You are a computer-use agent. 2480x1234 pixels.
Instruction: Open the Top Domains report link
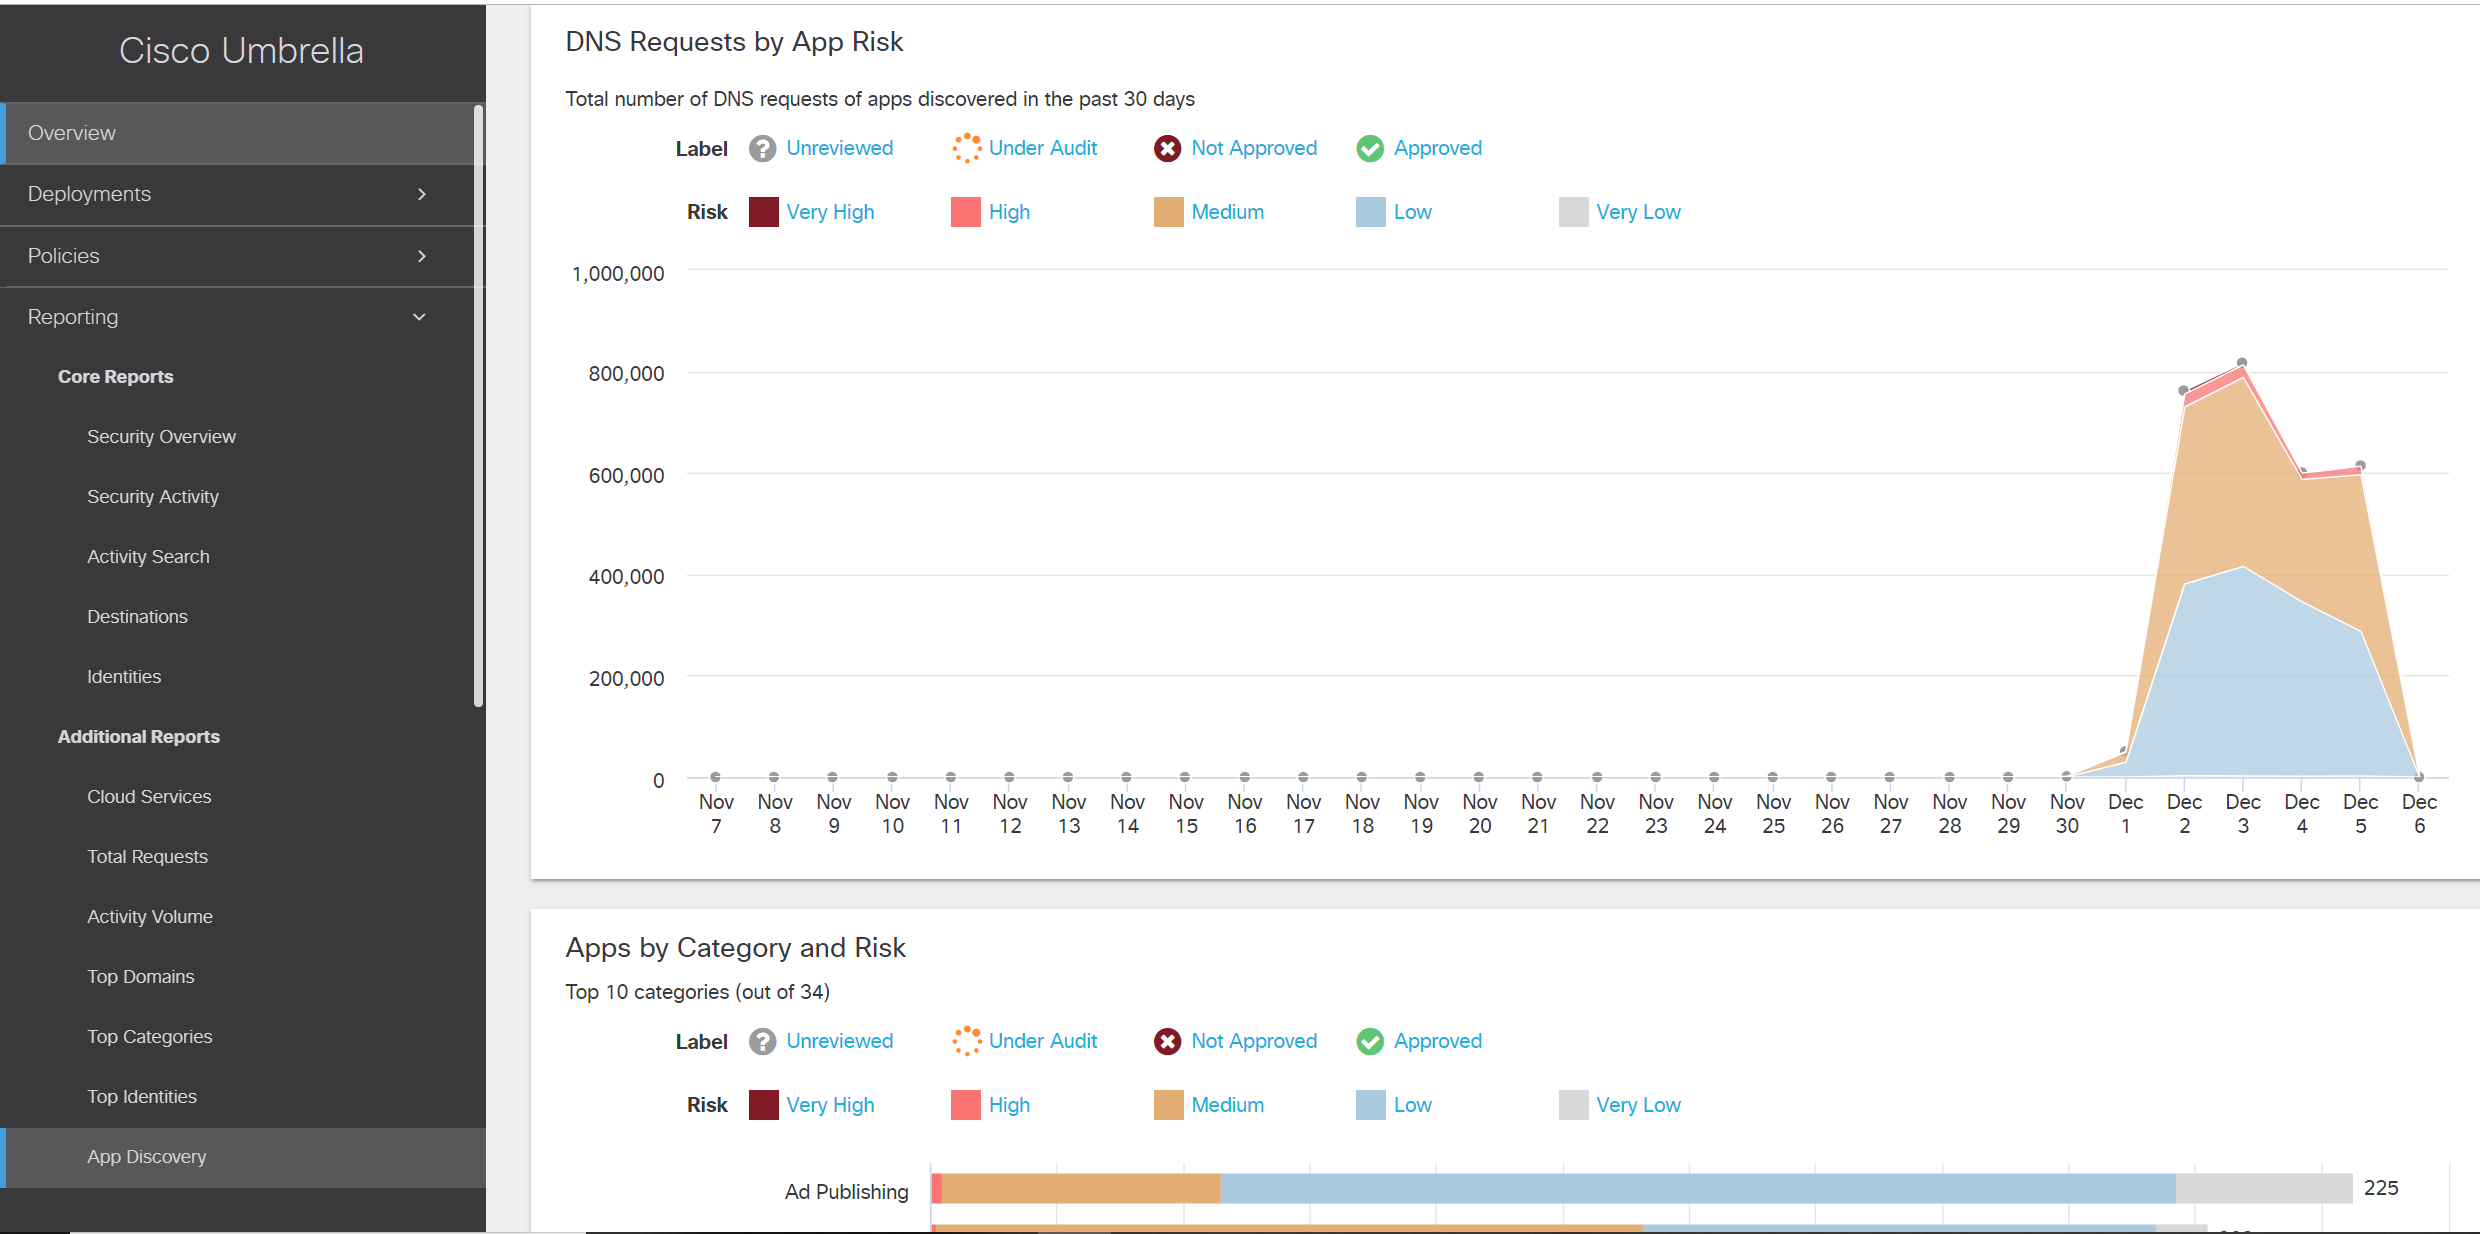(x=140, y=977)
